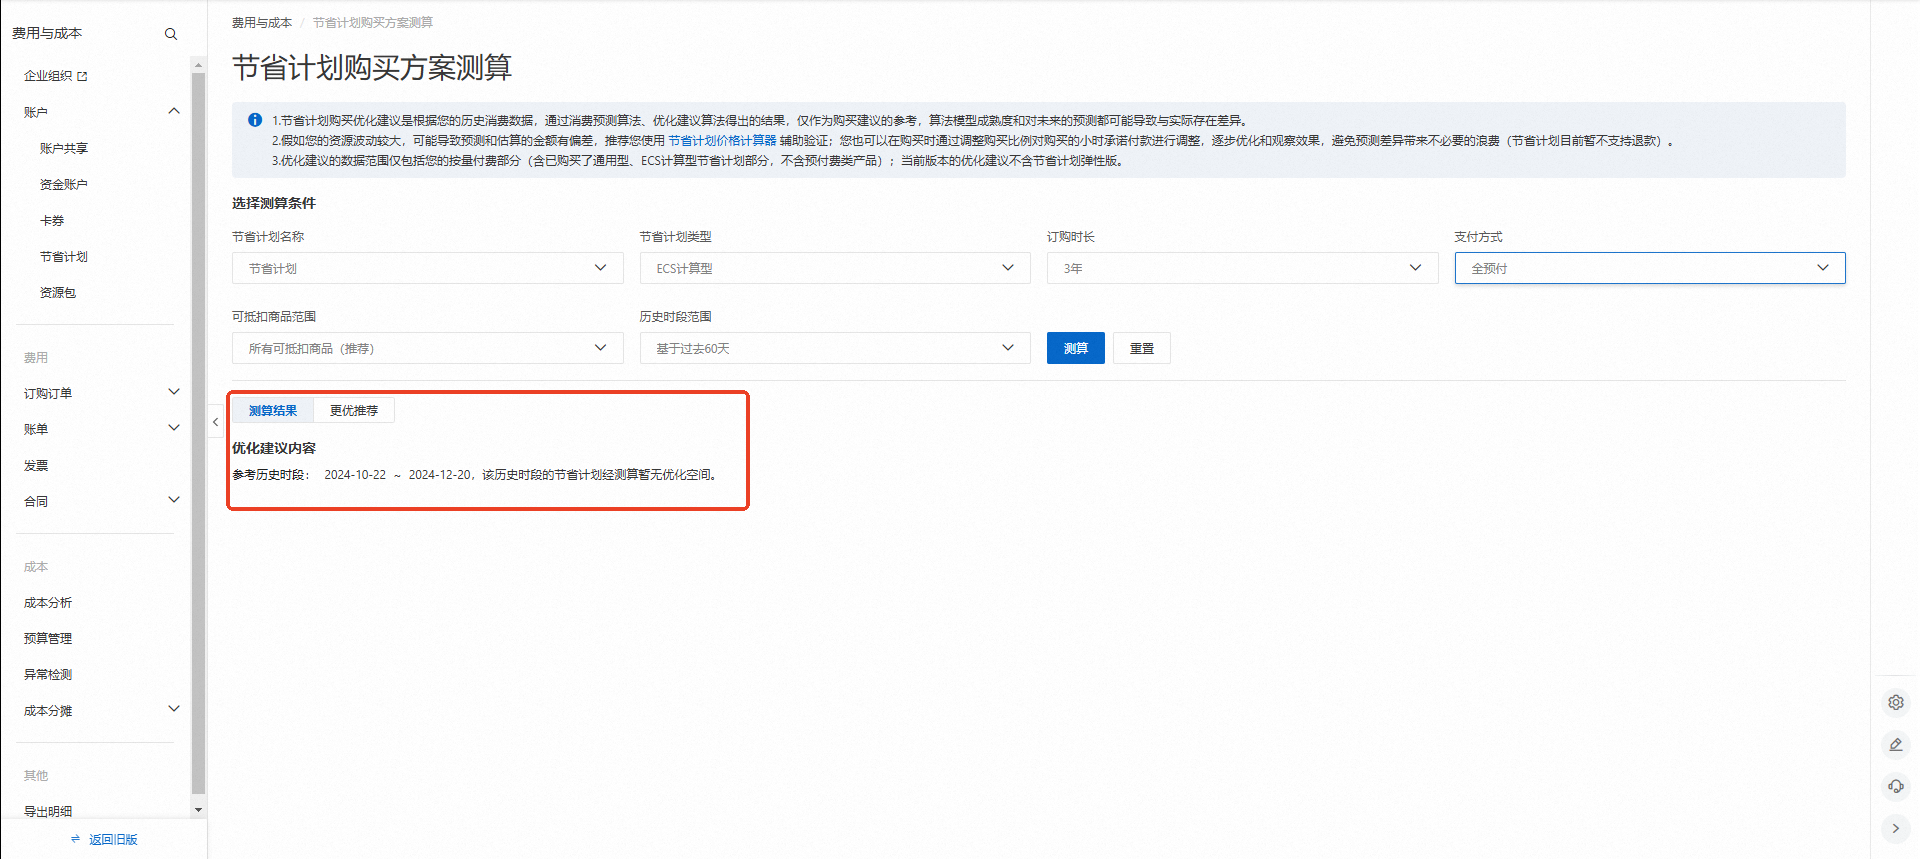Open 卡券 in sidebar
Viewport: 1920px width, 859px height.
52,220
